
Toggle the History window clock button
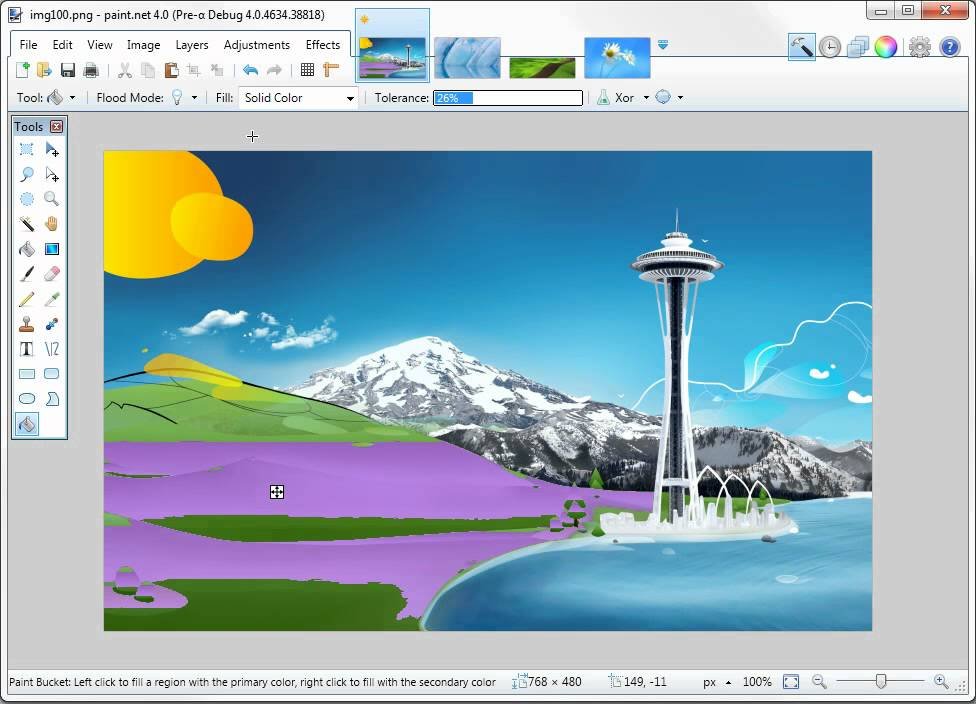830,47
